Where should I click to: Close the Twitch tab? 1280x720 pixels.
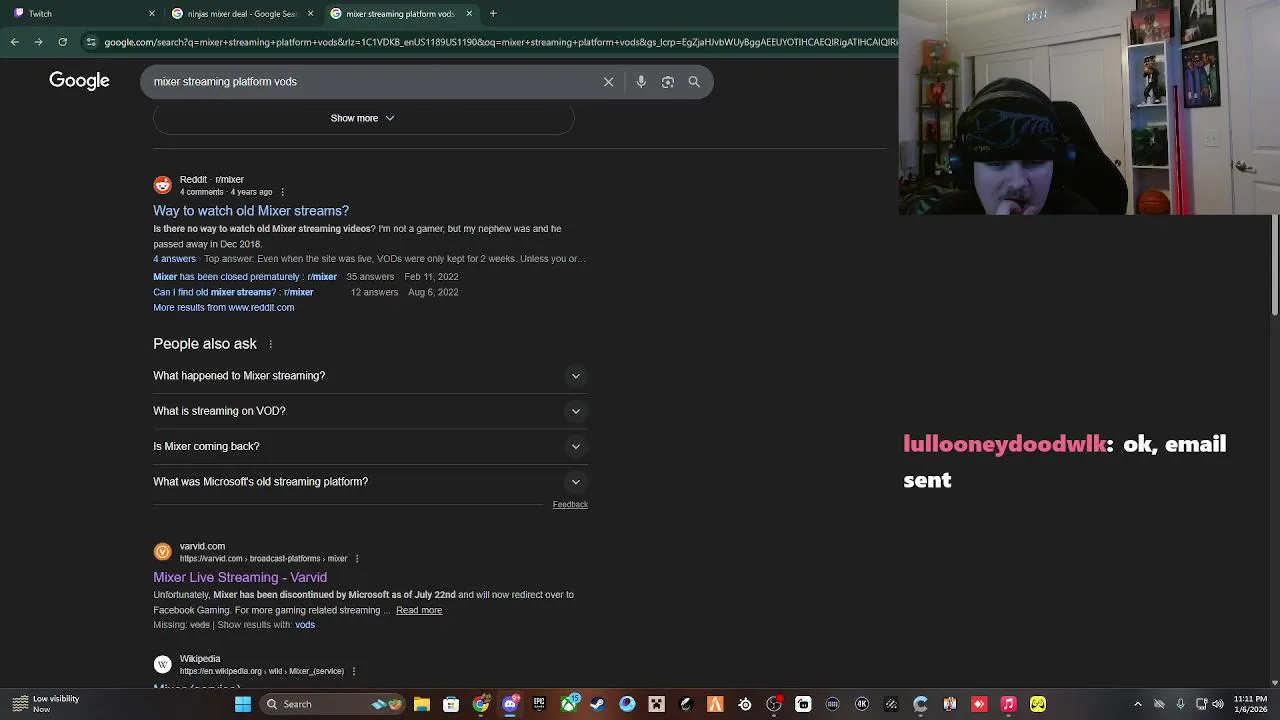(152, 13)
